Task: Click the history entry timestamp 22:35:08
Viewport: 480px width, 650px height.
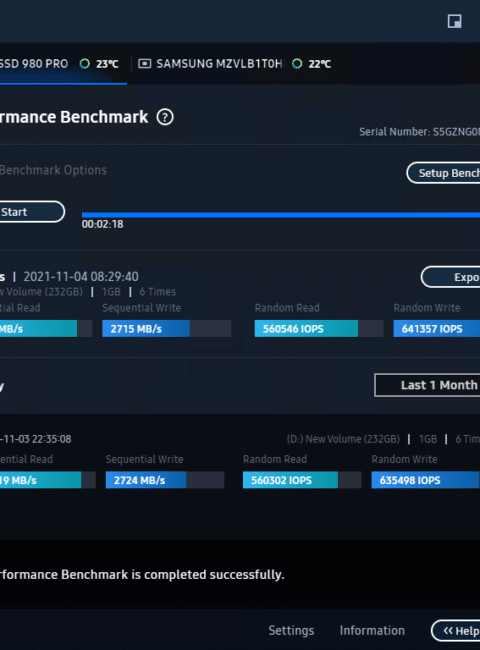Action: [35, 439]
